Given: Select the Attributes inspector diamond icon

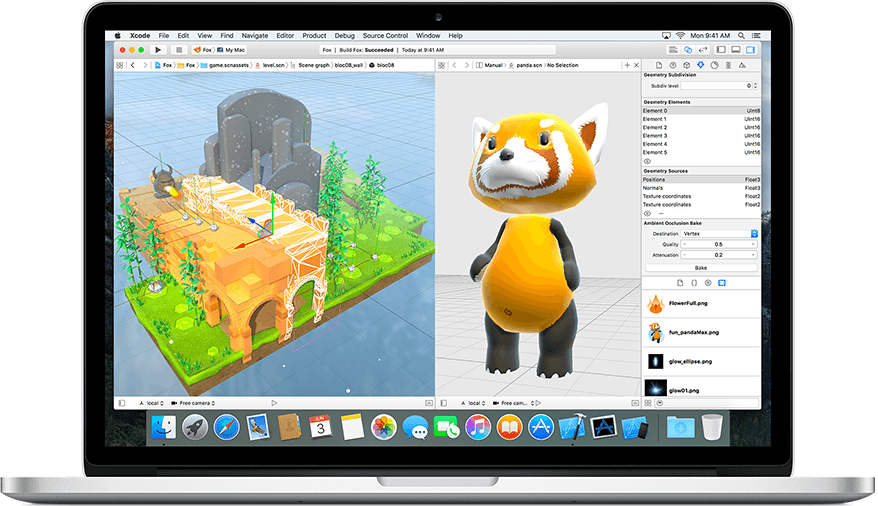Looking at the screenshot, I should (x=700, y=65).
